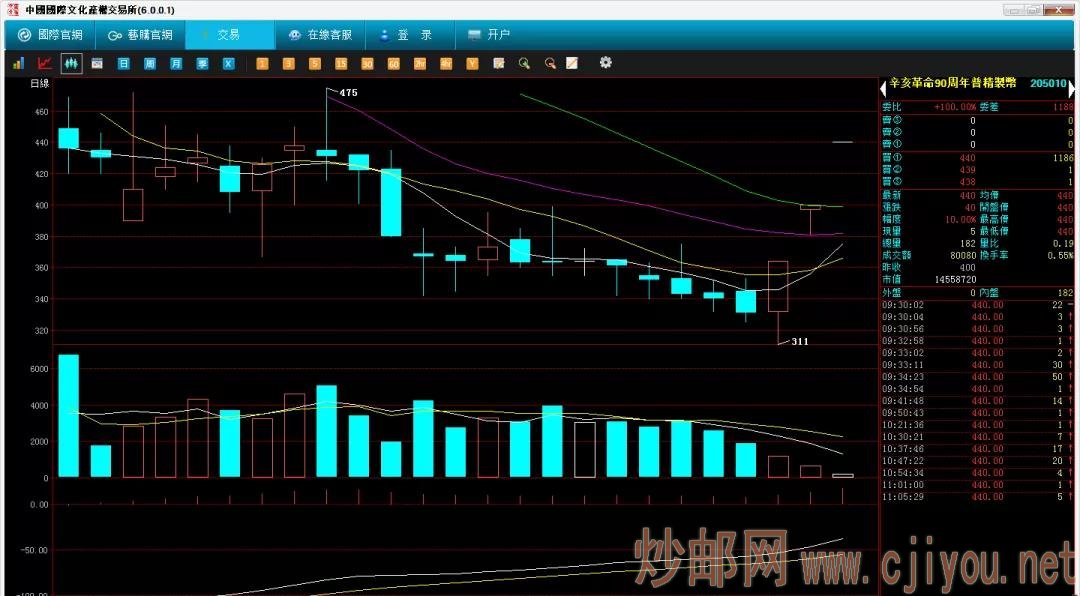This screenshot has height=596, width=1080.
Task: Click the 量比 0.19 value
Action: (1063, 243)
